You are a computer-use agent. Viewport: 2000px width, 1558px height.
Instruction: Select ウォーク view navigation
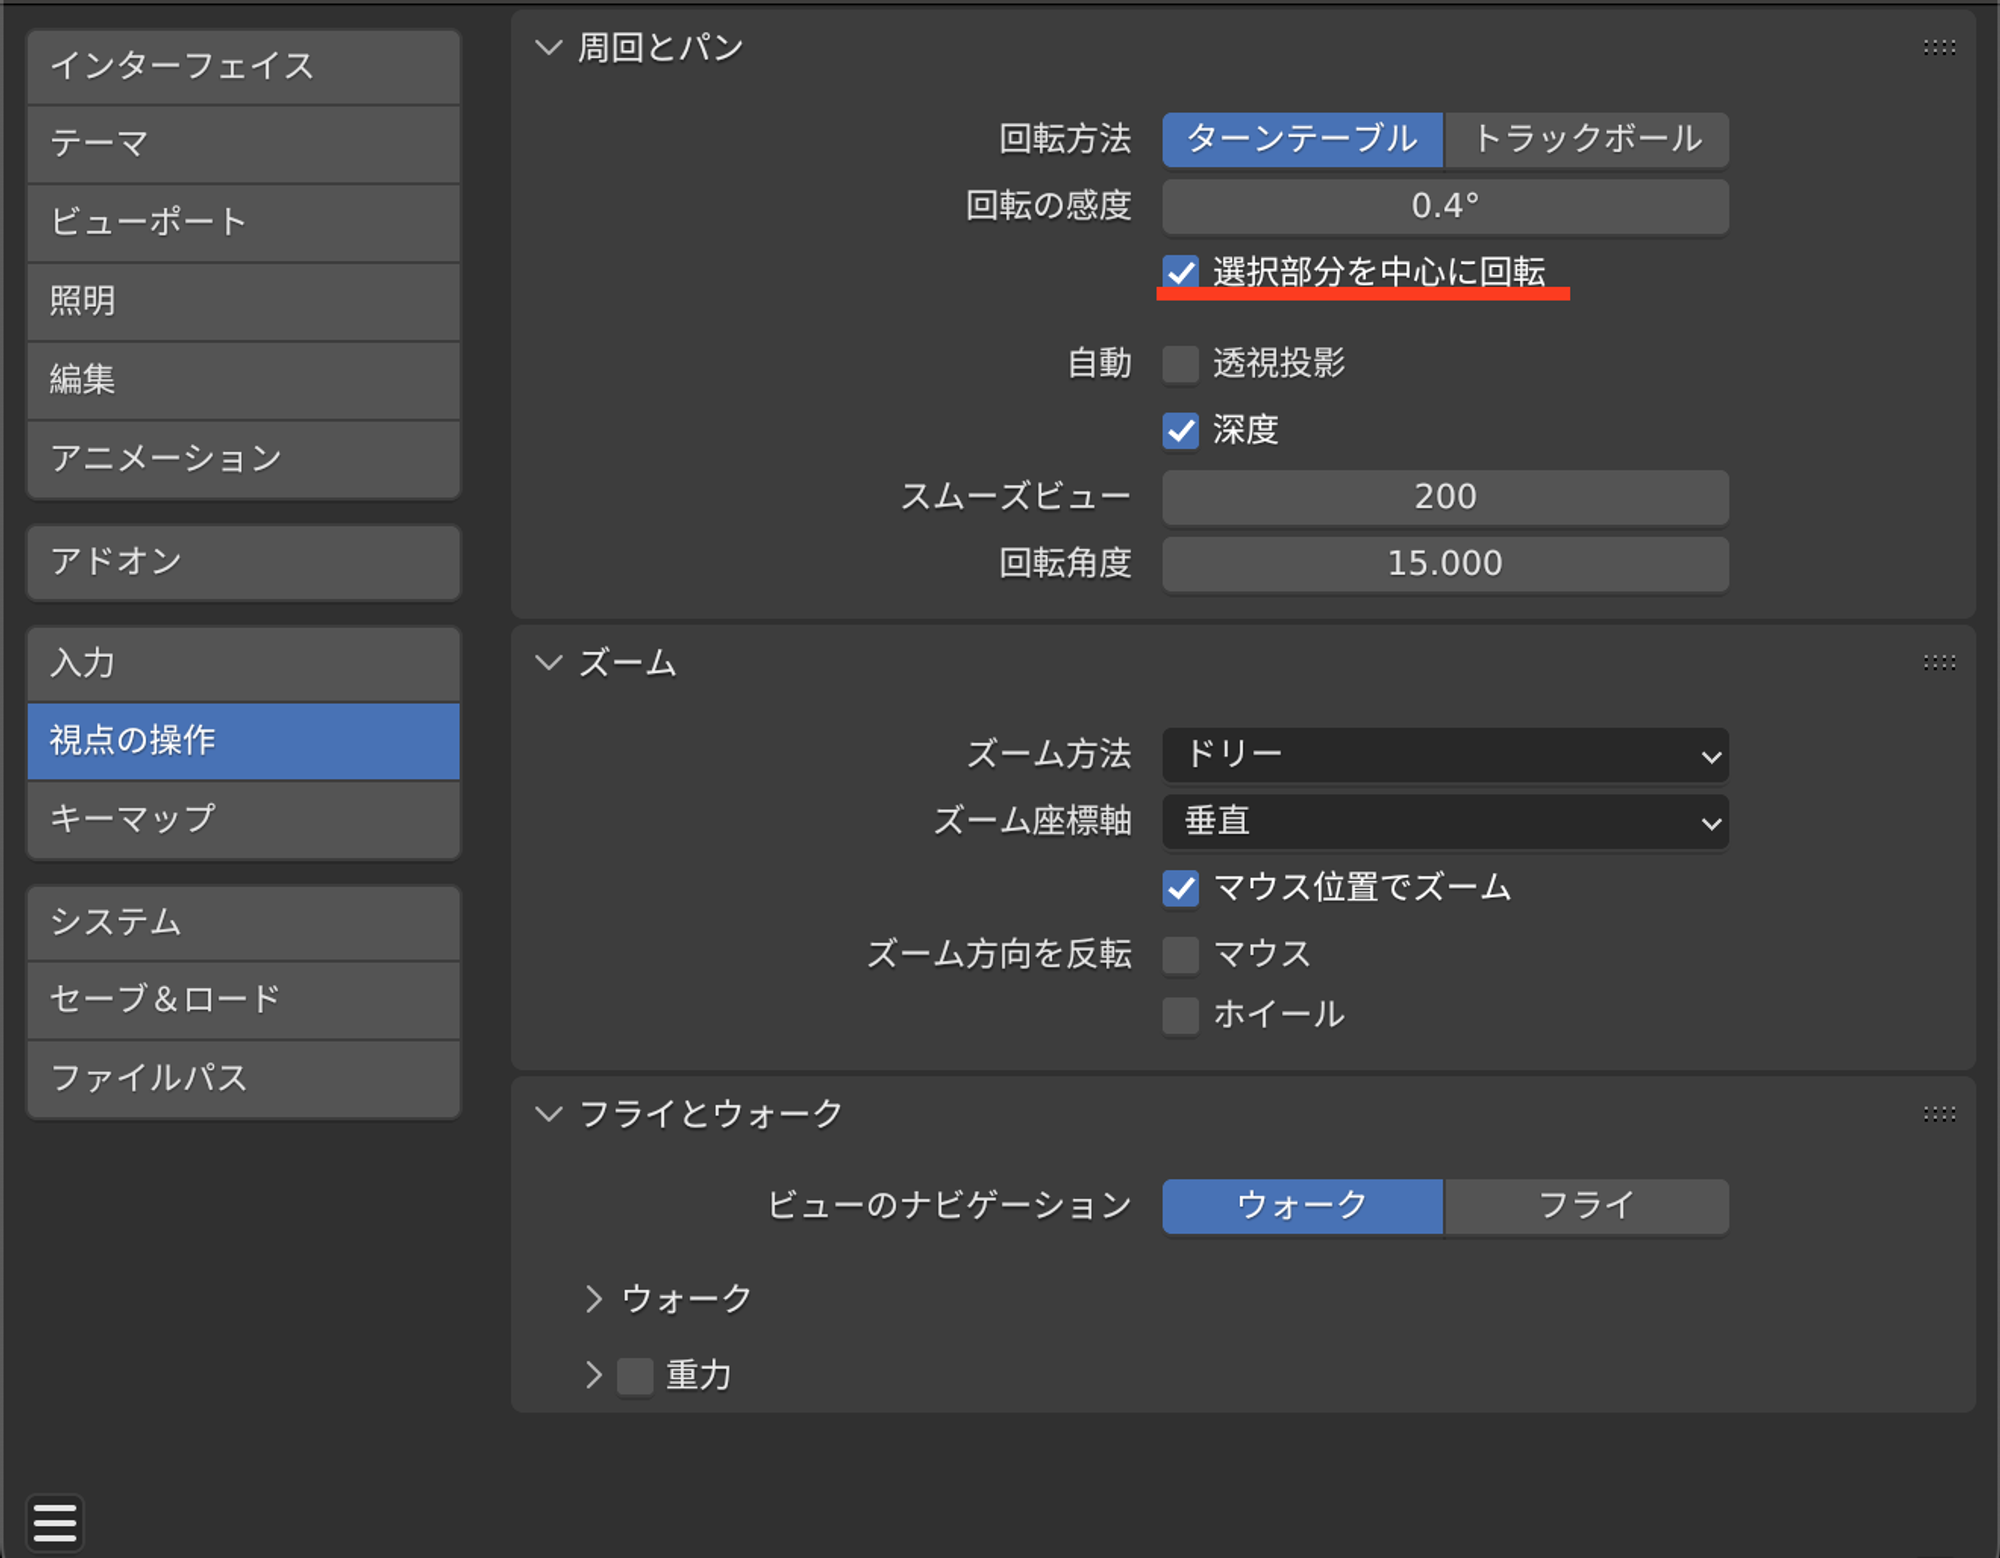click(1302, 1206)
